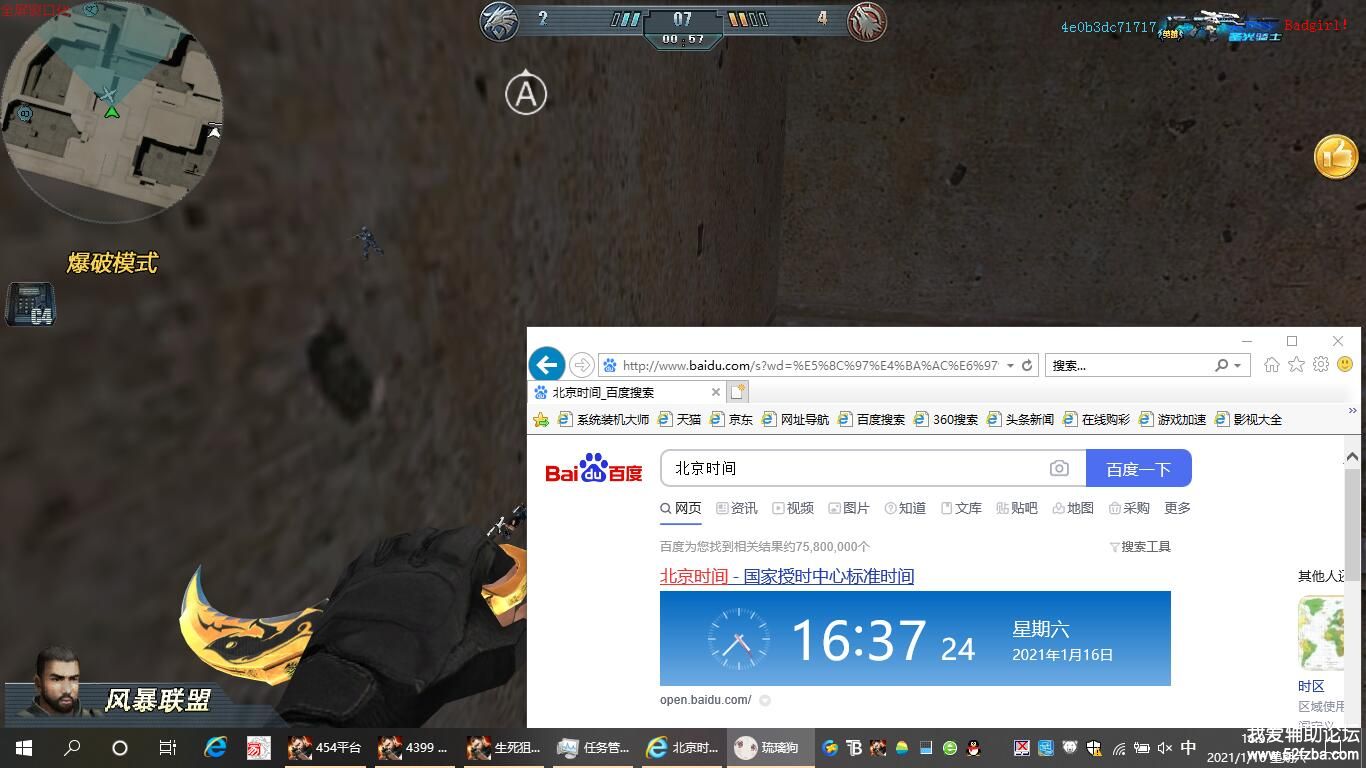Click the circled A marker in game
The height and width of the screenshot is (768, 1366).
(526, 94)
